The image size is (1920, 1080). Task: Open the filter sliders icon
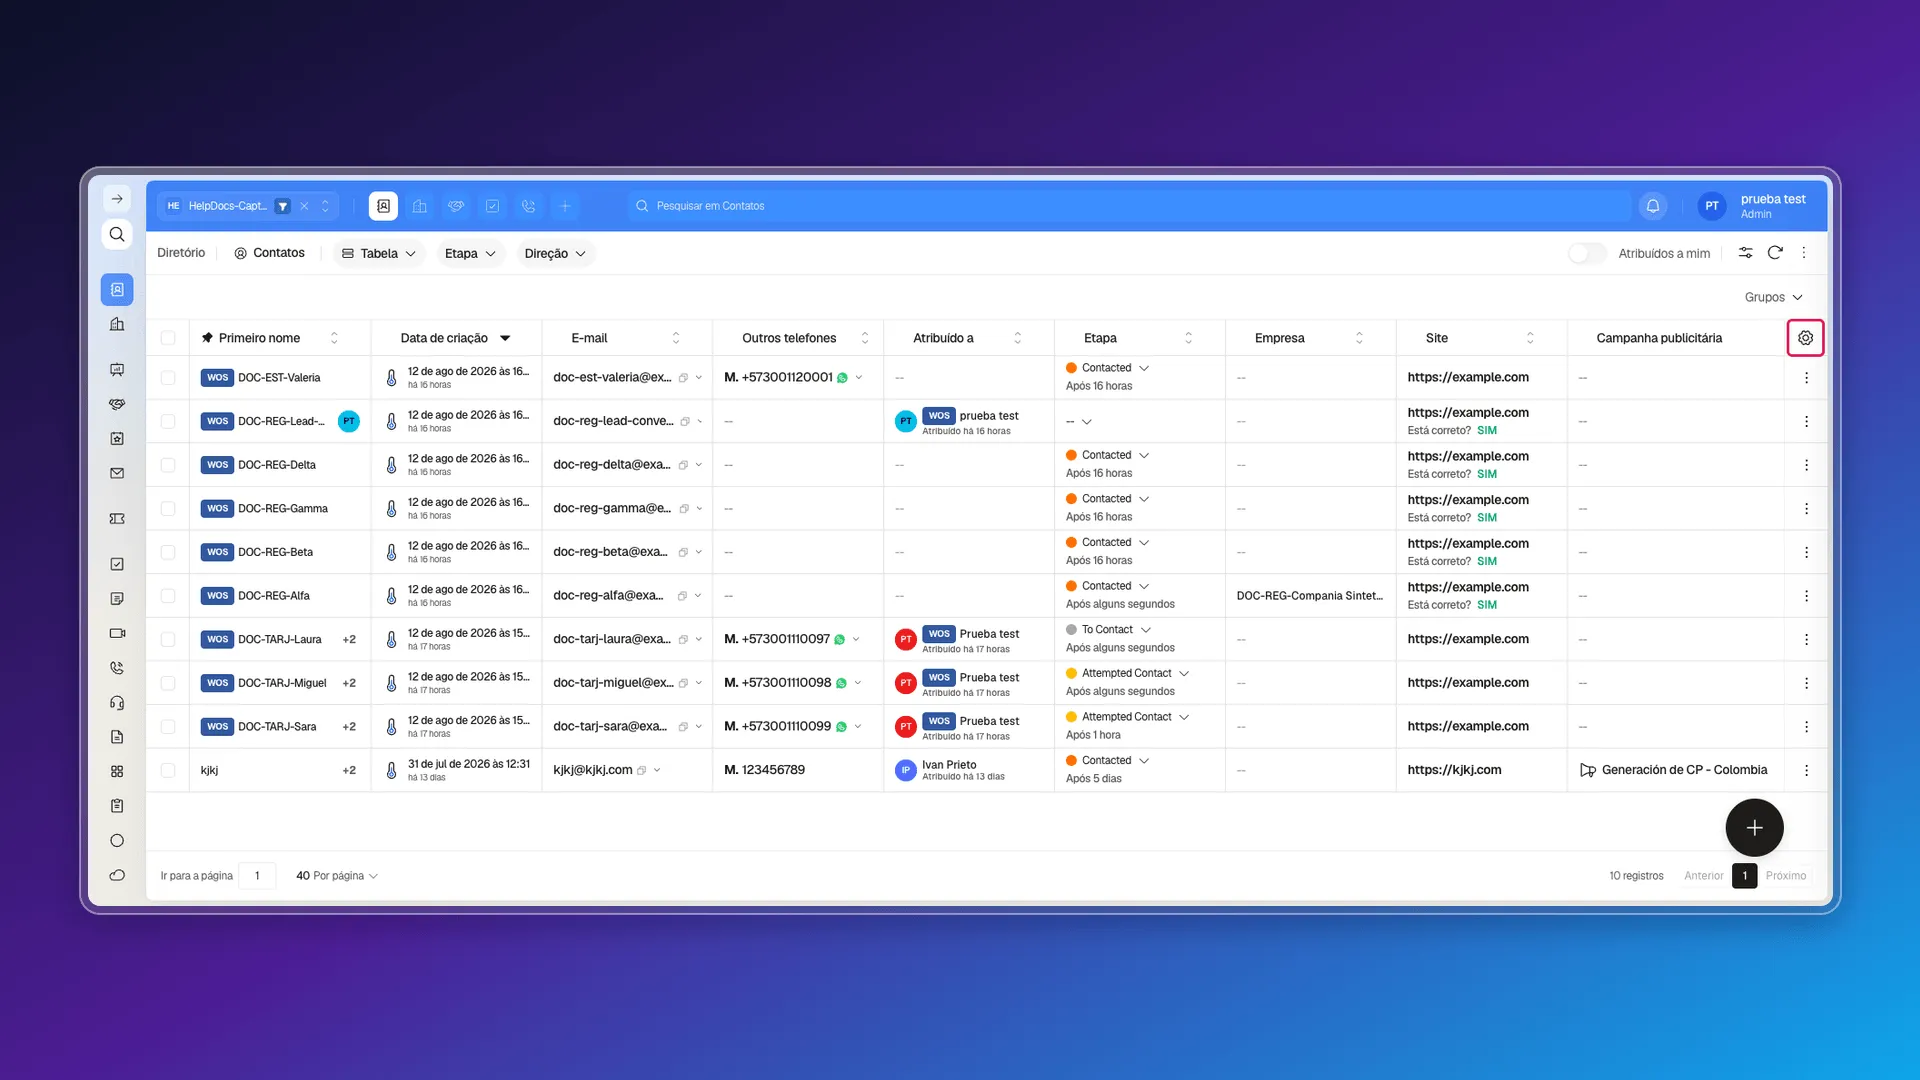pyautogui.click(x=1745, y=253)
